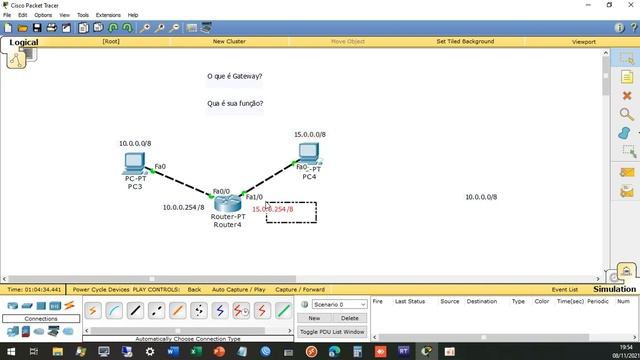Select the Inspect magnifier tool
Screen dimensions: 640x360
(626, 114)
